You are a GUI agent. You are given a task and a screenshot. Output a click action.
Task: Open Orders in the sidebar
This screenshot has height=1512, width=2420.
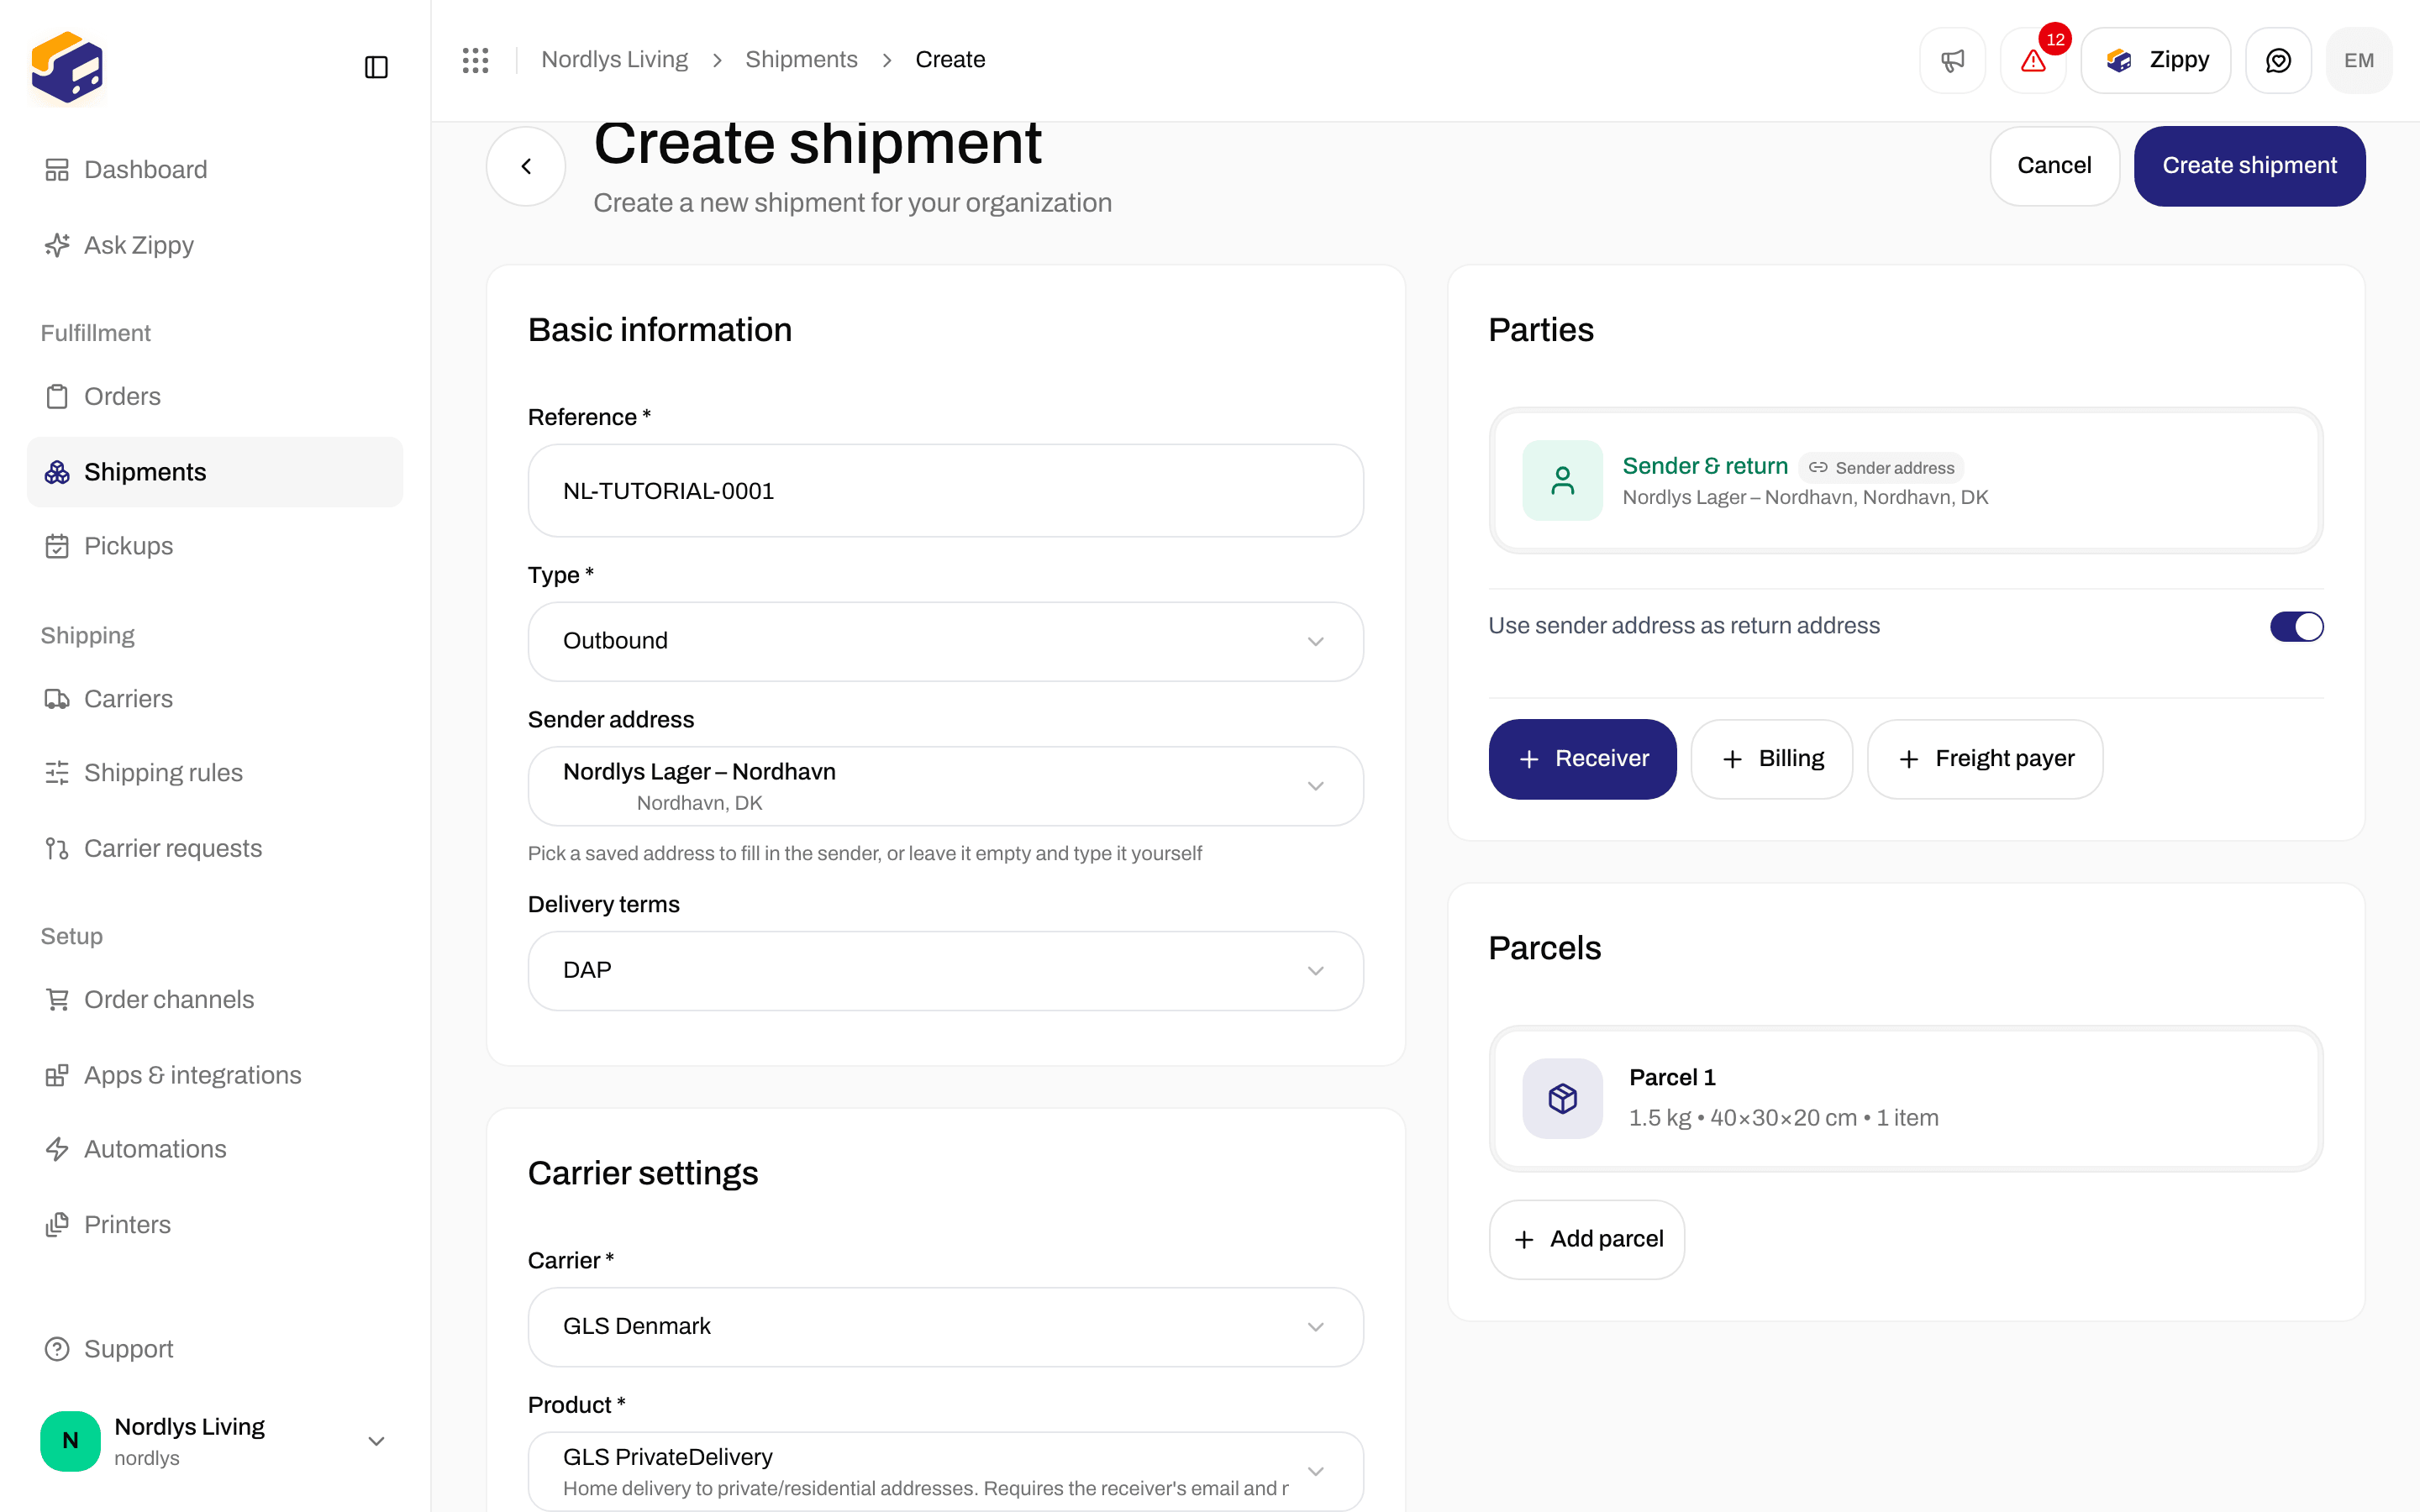215,396
